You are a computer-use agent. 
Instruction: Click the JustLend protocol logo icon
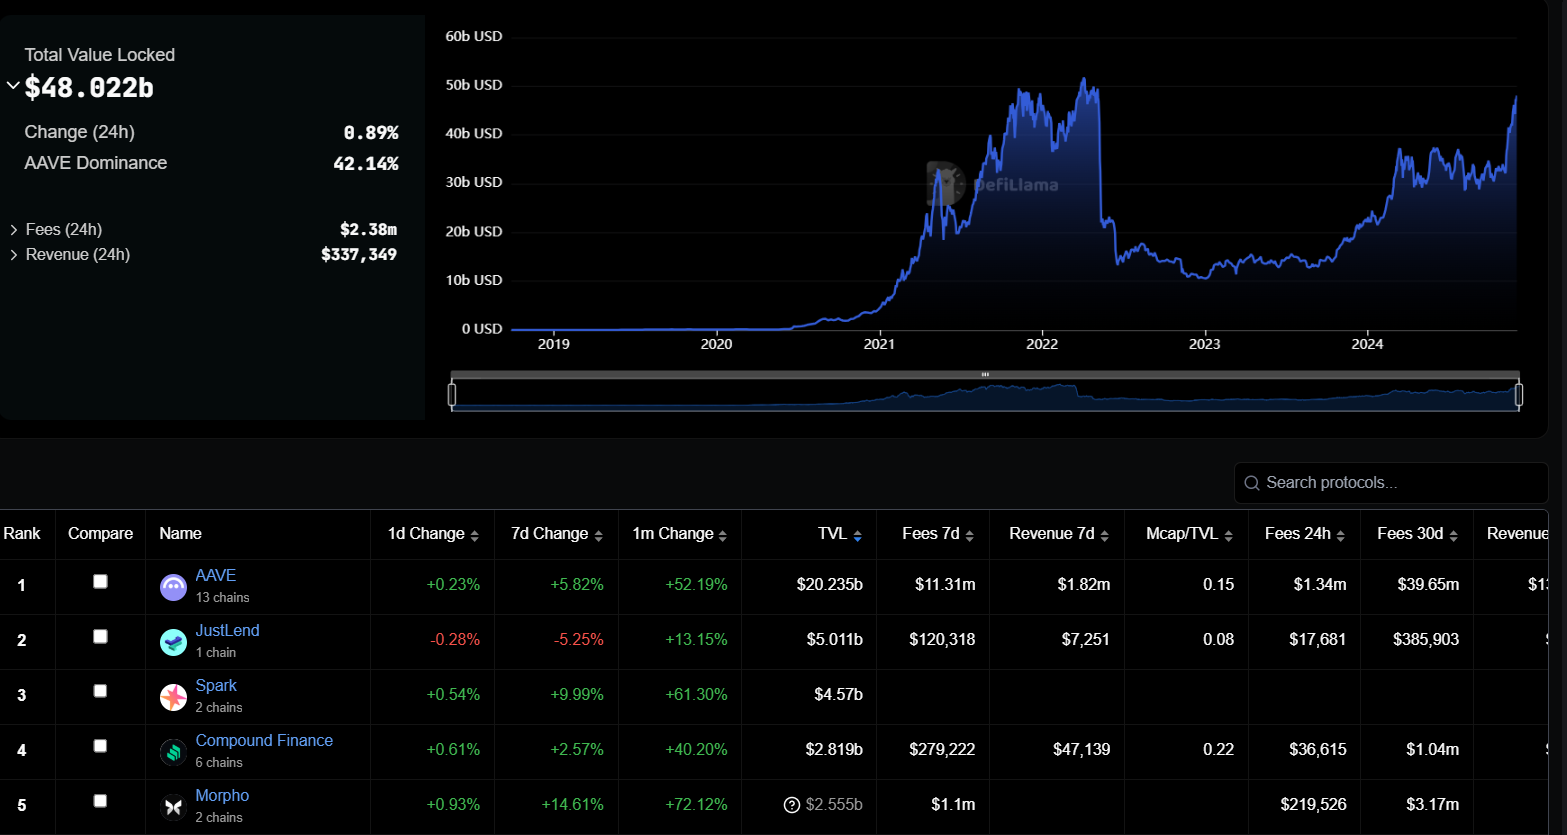173,642
